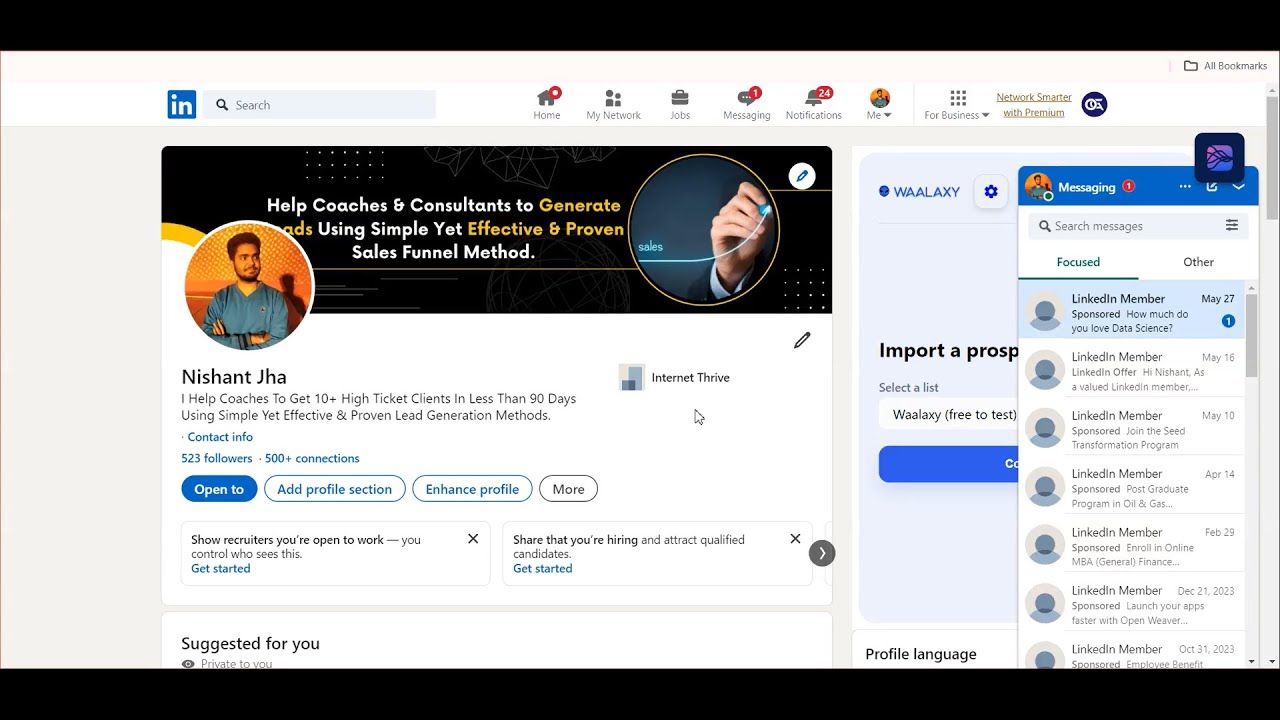Click the Suggested for you heading

[x=250, y=643]
